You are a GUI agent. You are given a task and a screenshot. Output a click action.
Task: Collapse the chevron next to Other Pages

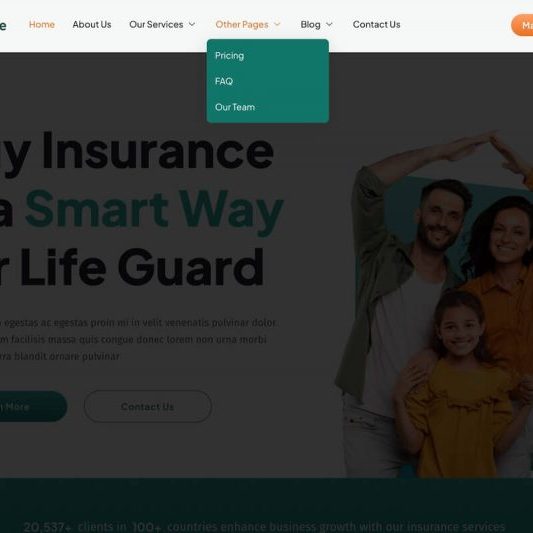click(x=277, y=24)
